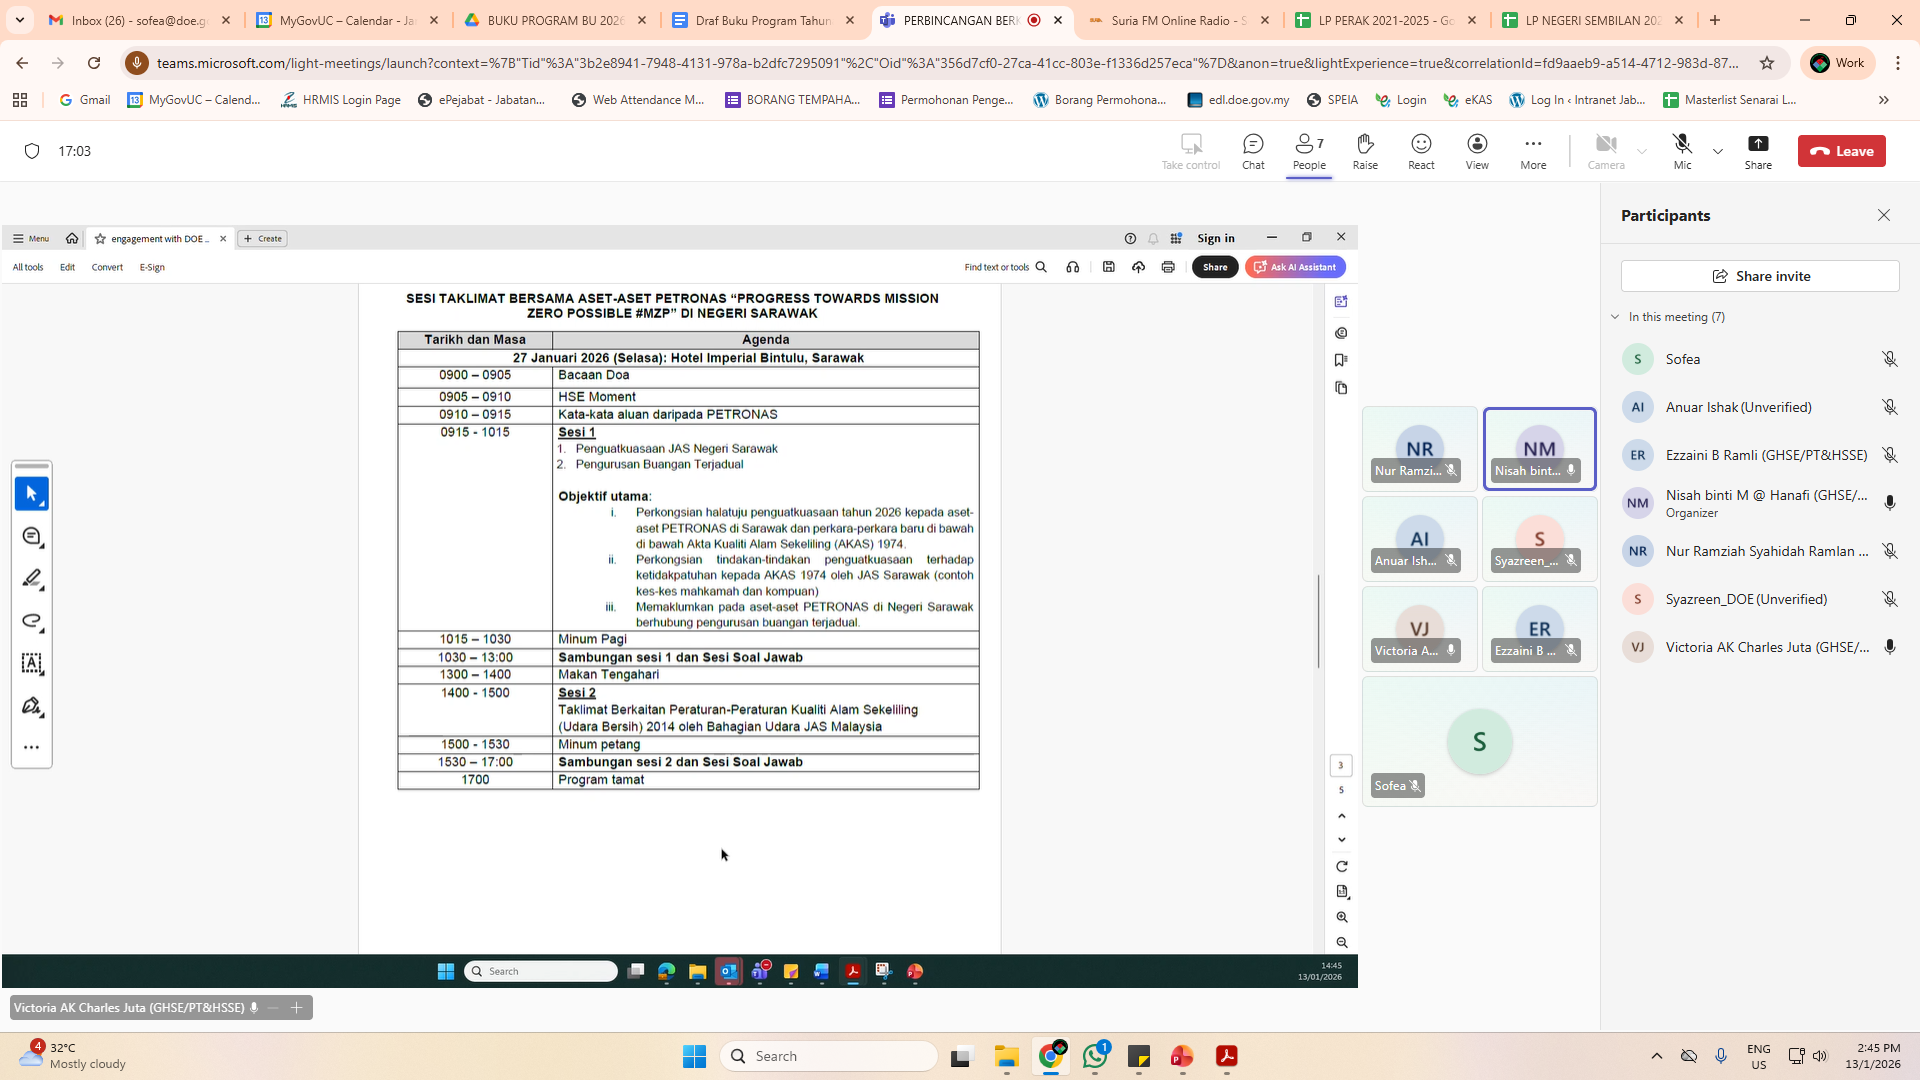
Task: Toggle Anuar Ishak's muted mic icon
Action: pyautogui.click(x=1889, y=407)
